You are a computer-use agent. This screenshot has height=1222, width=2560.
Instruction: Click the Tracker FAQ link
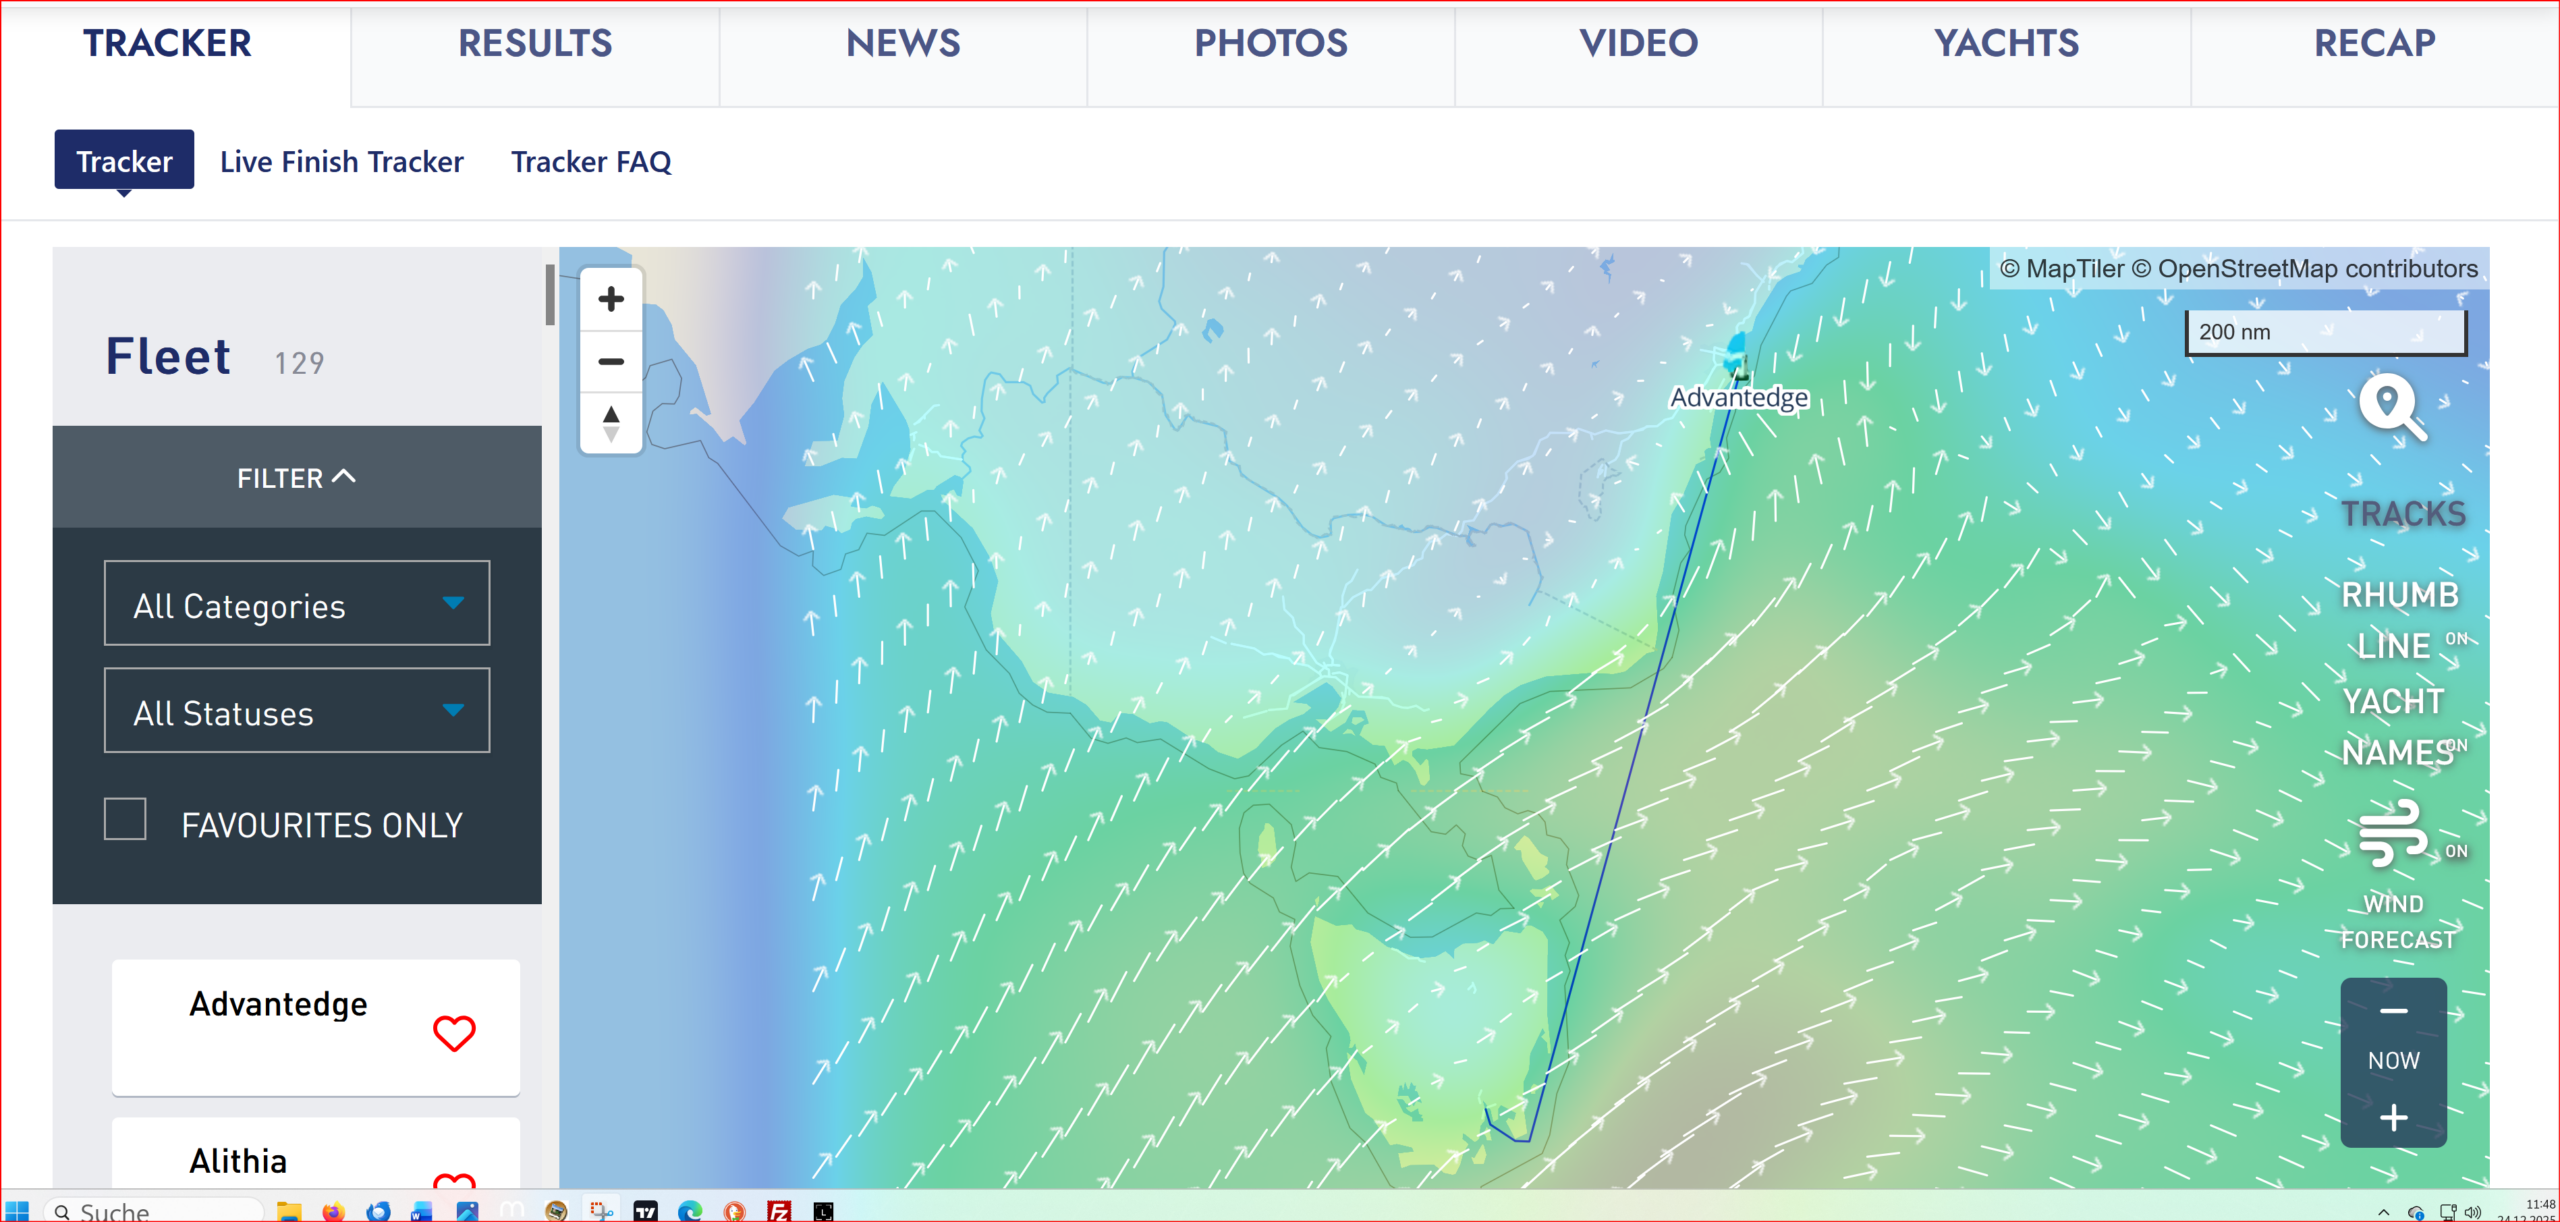pos(591,161)
